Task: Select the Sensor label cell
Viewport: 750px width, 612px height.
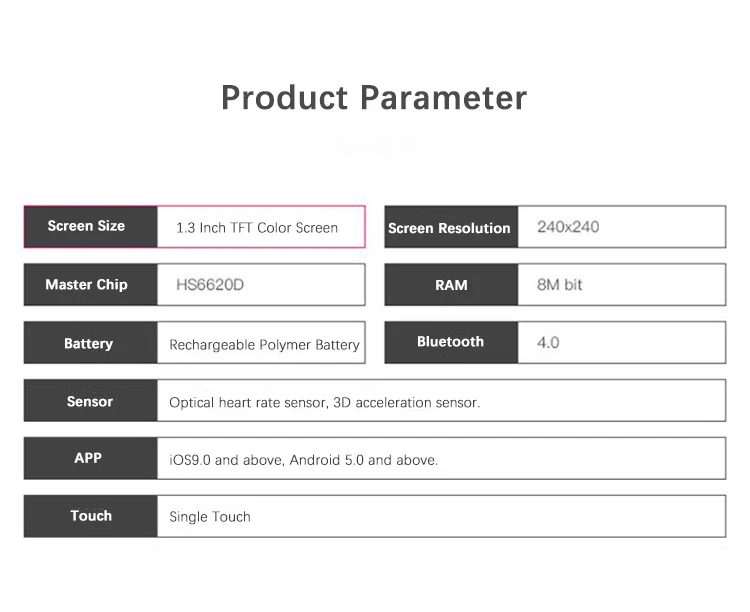Action: click(90, 401)
